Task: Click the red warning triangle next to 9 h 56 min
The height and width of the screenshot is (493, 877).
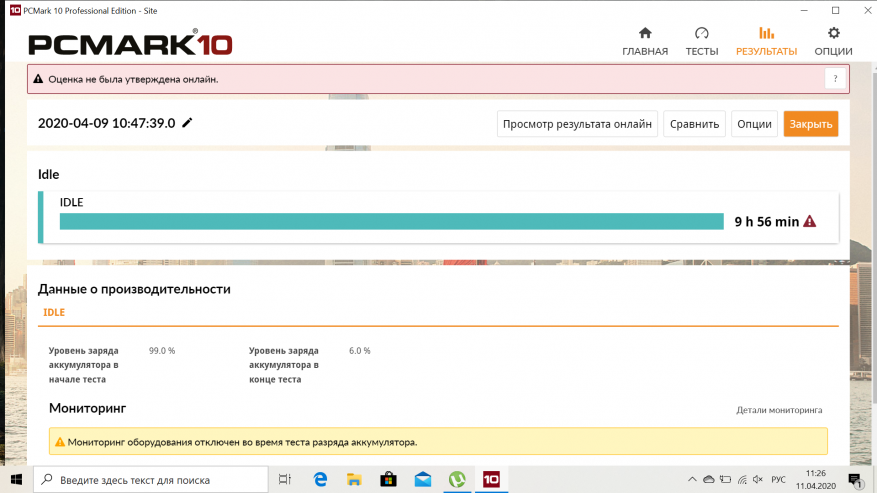Action: click(x=809, y=222)
